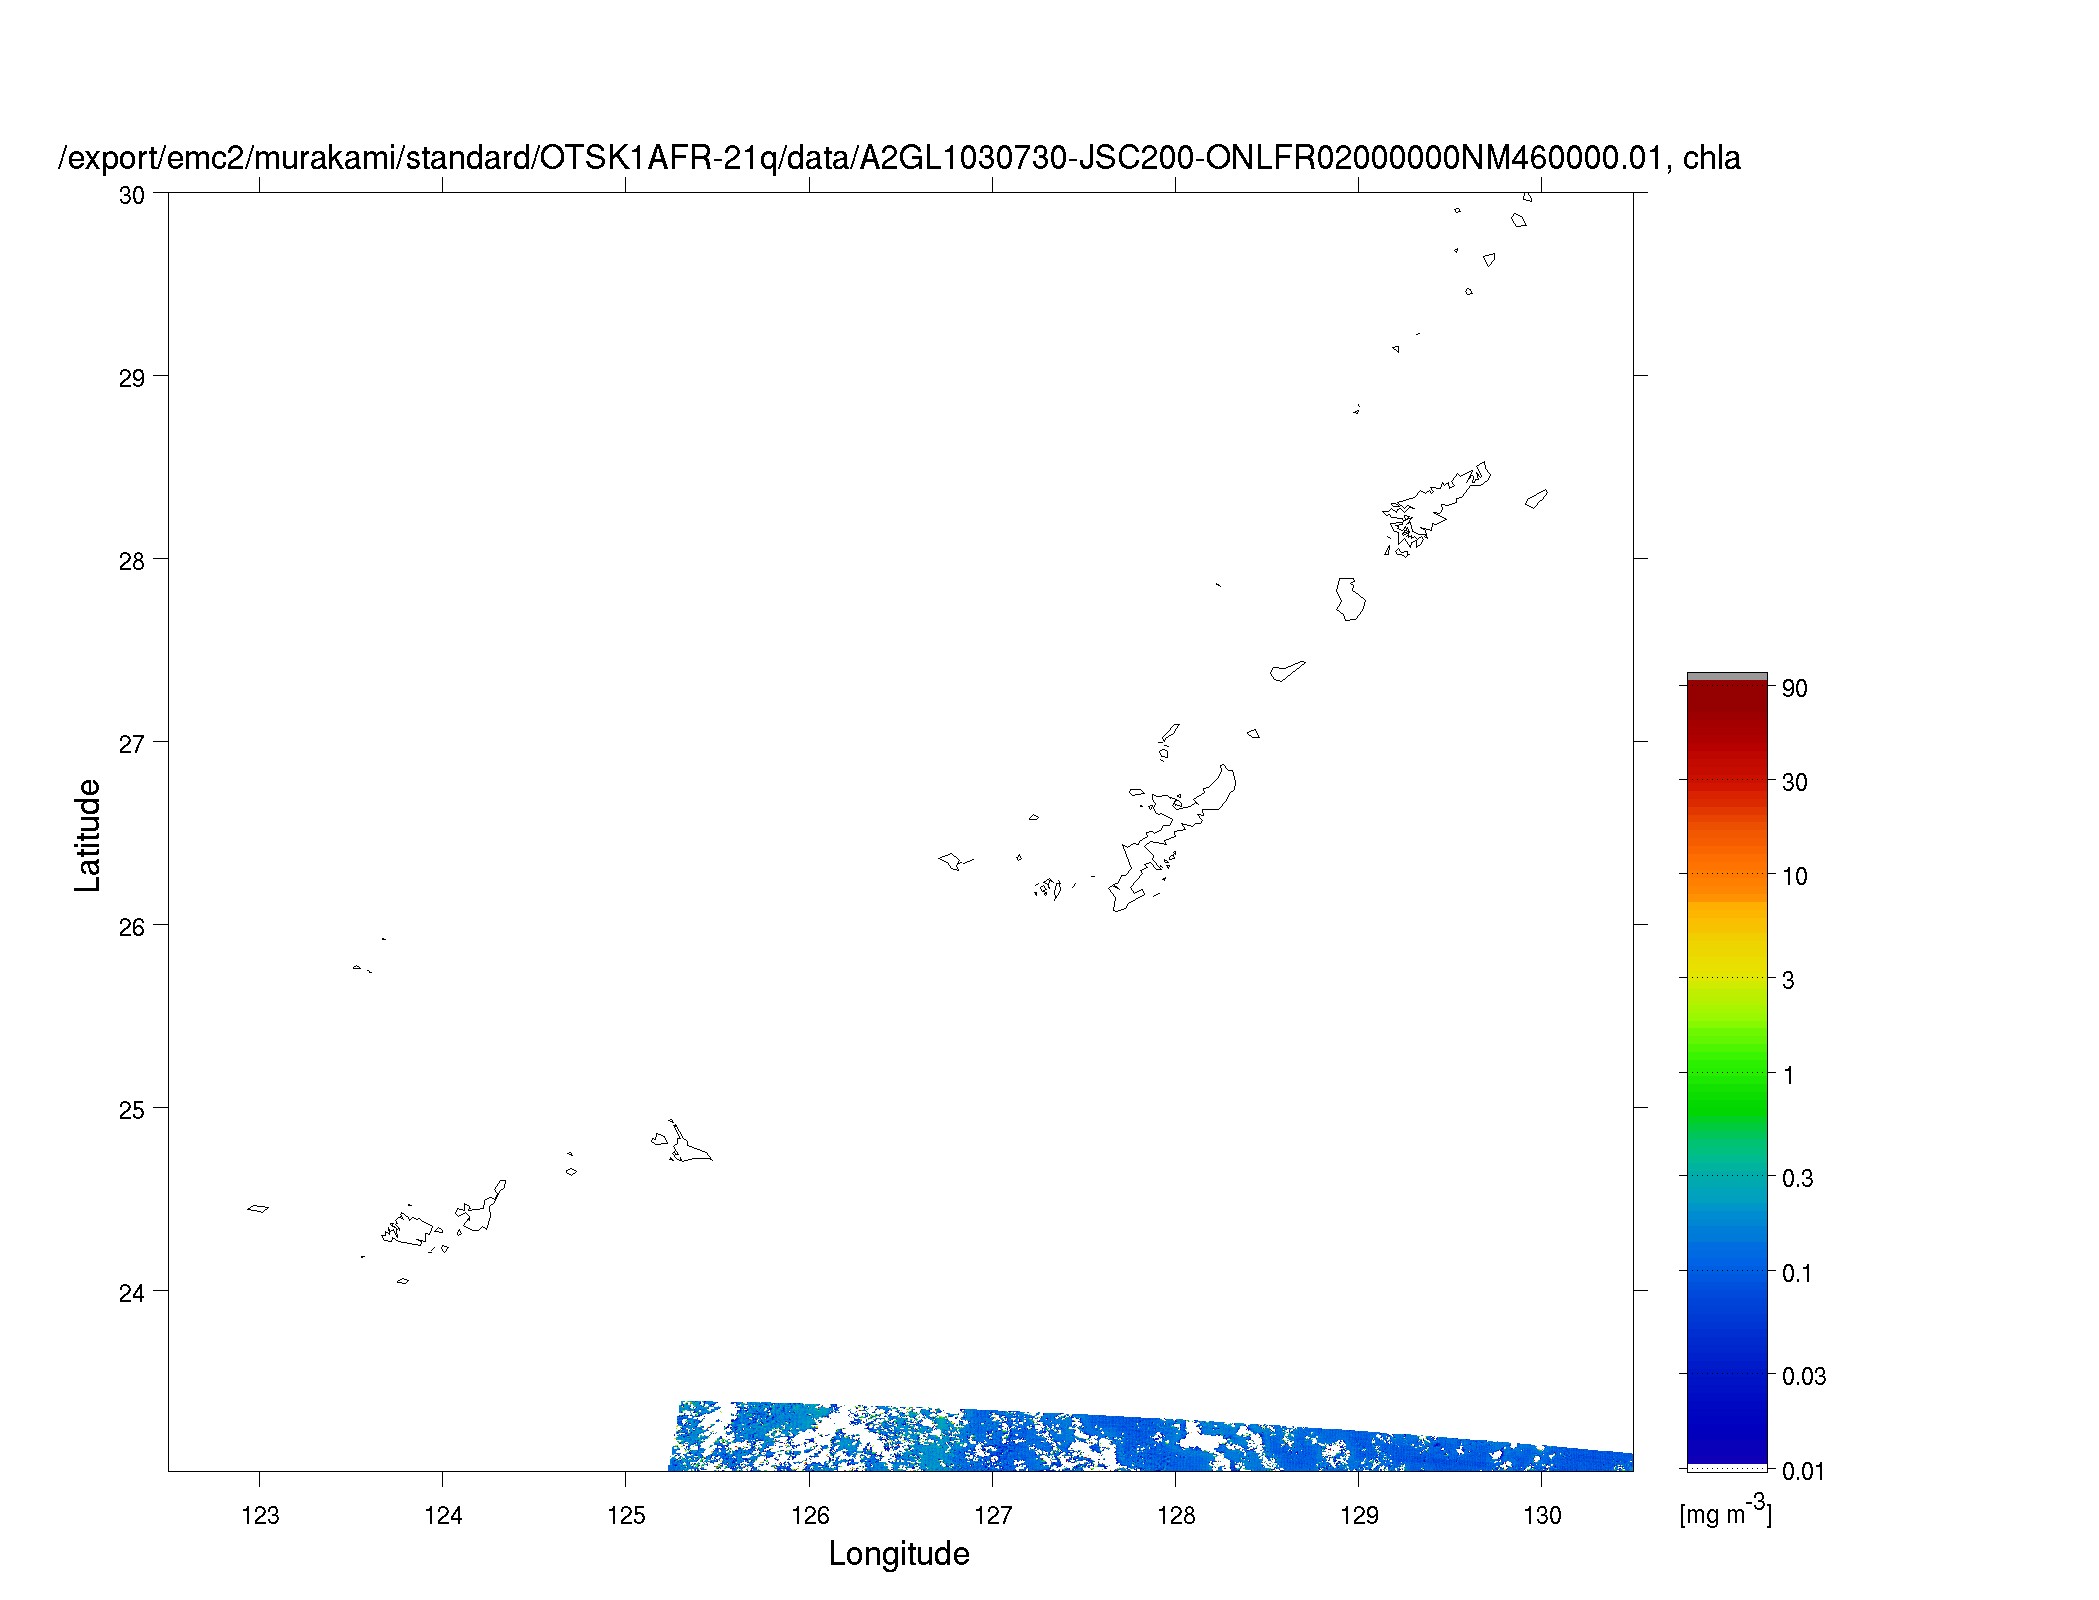Click the Latitude axis label

(88, 835)
